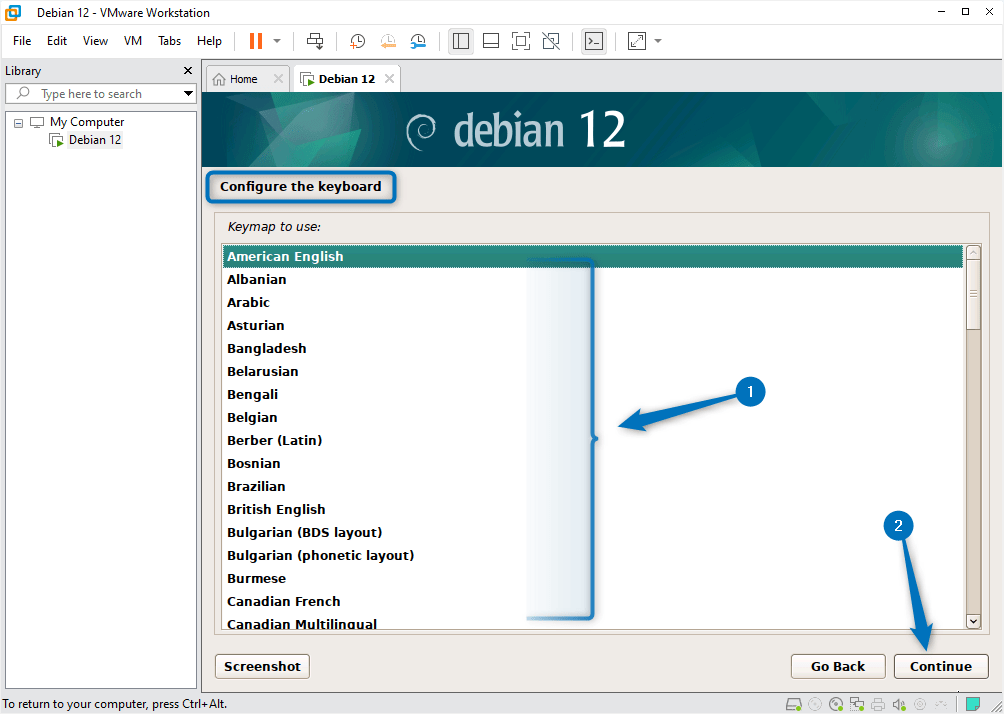
Task: Revert the virtual machine to its snapshot
Action: click(388, 41)
